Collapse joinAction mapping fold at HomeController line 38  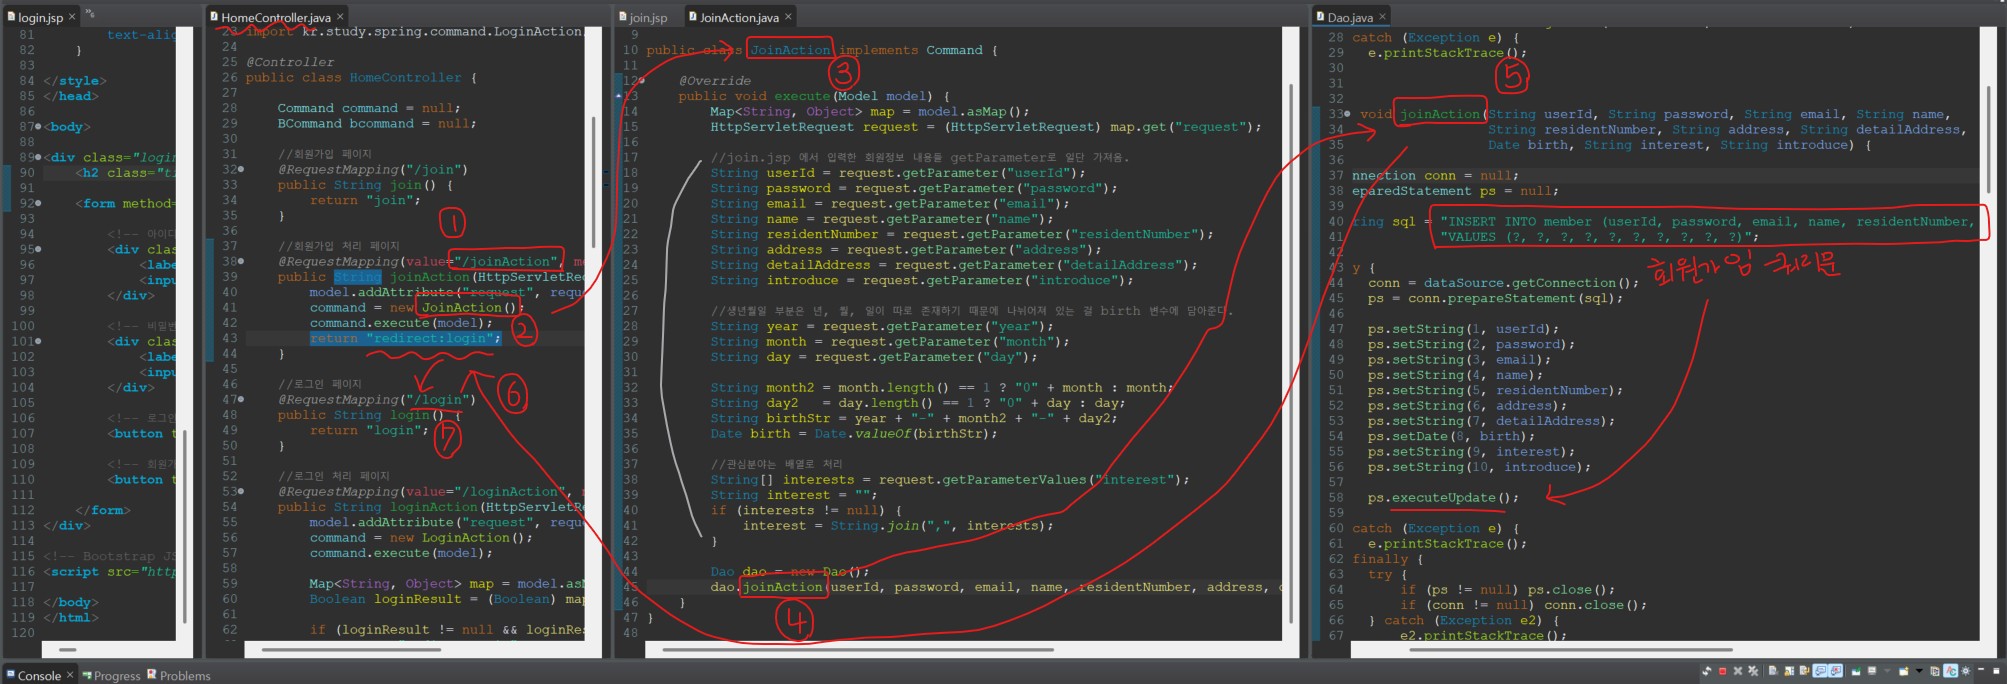(x=241, y=261)
